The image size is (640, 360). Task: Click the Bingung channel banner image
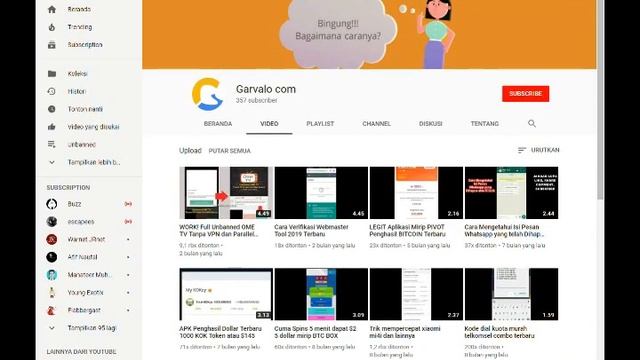[369, 34]
